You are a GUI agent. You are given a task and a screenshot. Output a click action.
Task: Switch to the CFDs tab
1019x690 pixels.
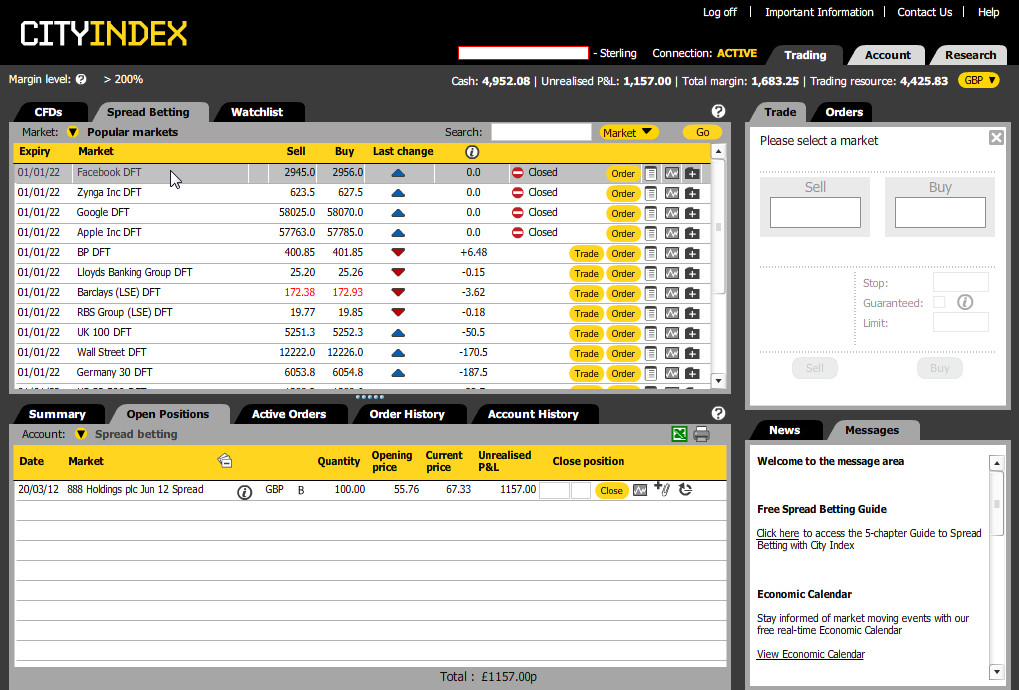pyautogui.click(x=49, y=112)
